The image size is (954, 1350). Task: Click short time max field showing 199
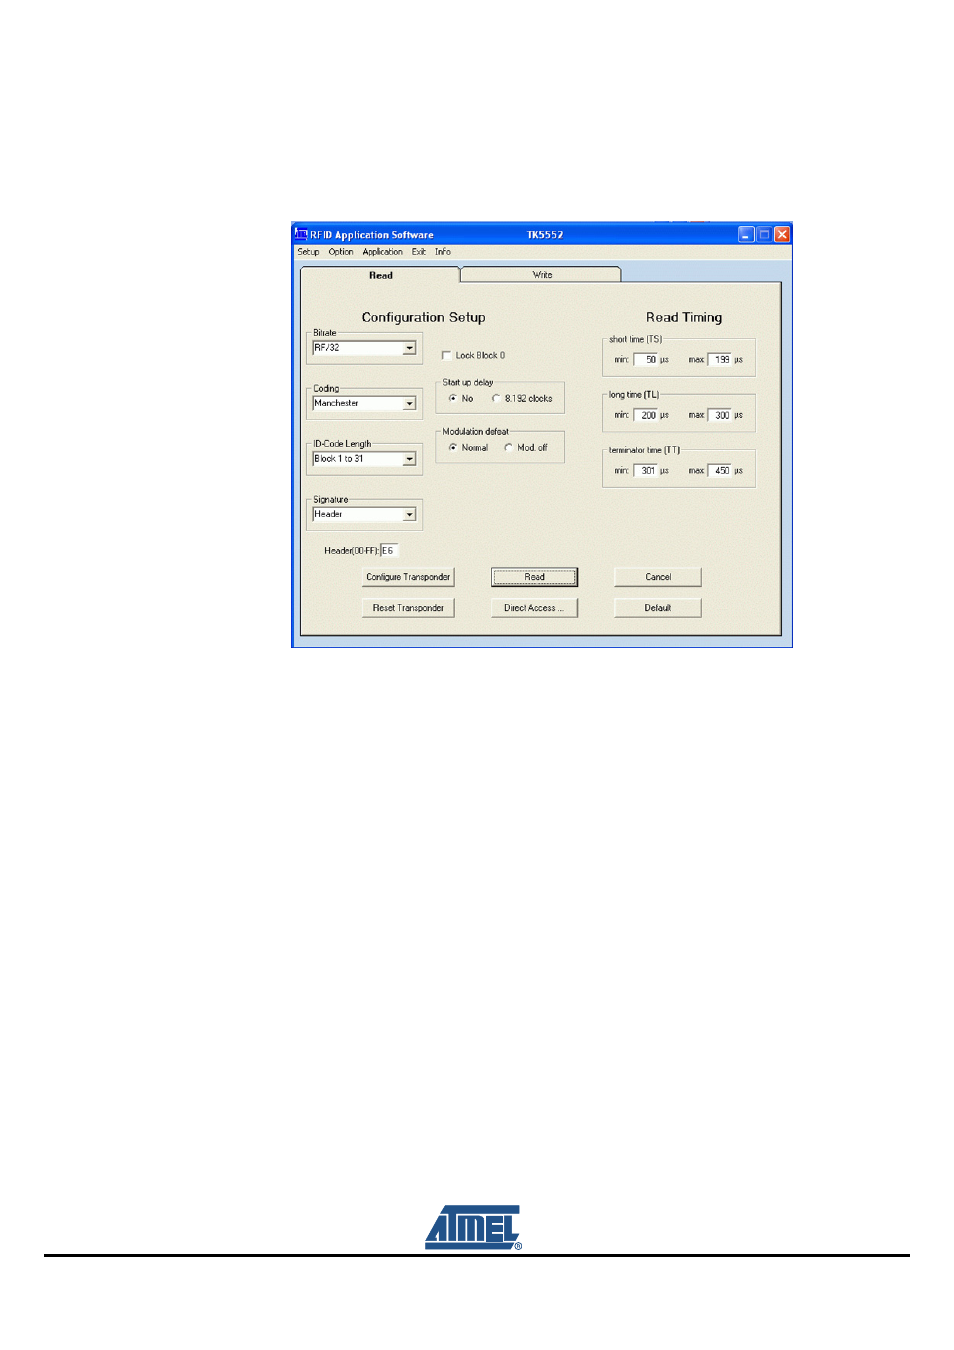(x=720, y=359)
